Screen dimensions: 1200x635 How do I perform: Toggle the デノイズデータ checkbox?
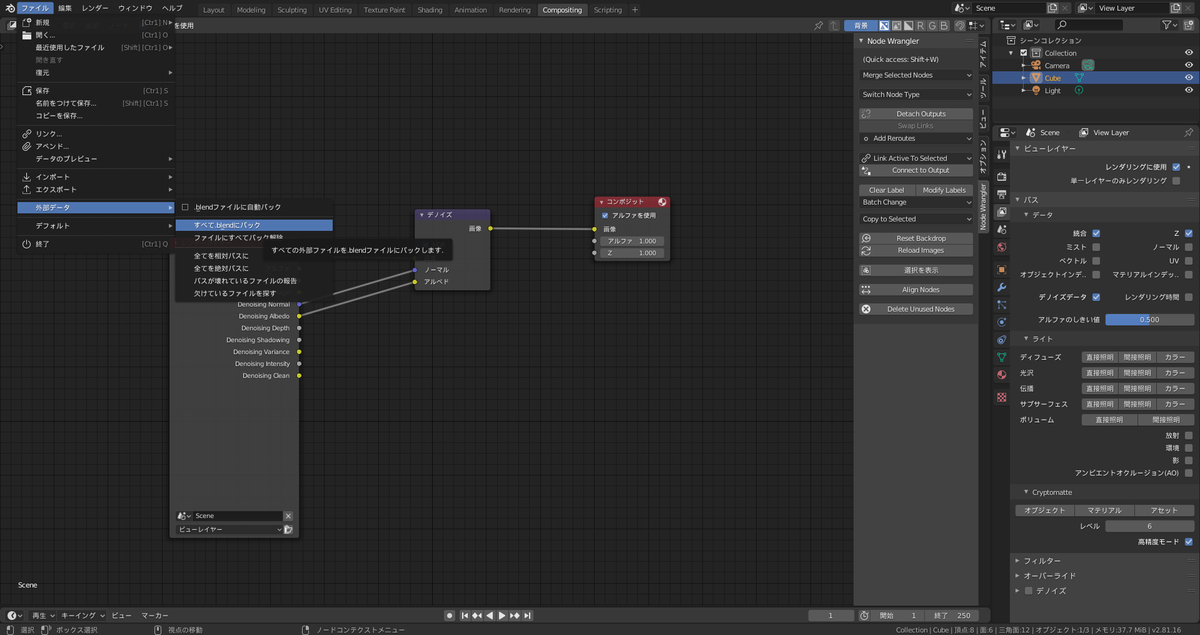(x=1096, y=297)
